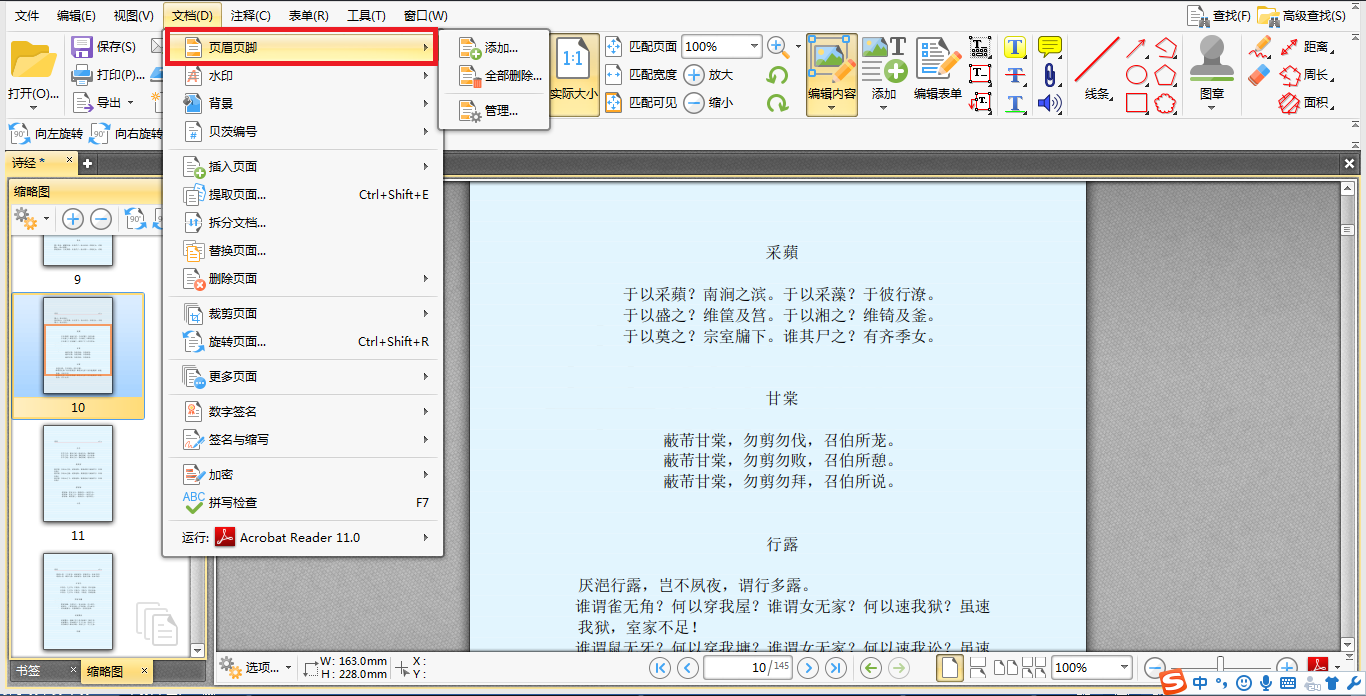Open the Comments (注释) menu
1366x696 pixels.
tap(250, 15)
